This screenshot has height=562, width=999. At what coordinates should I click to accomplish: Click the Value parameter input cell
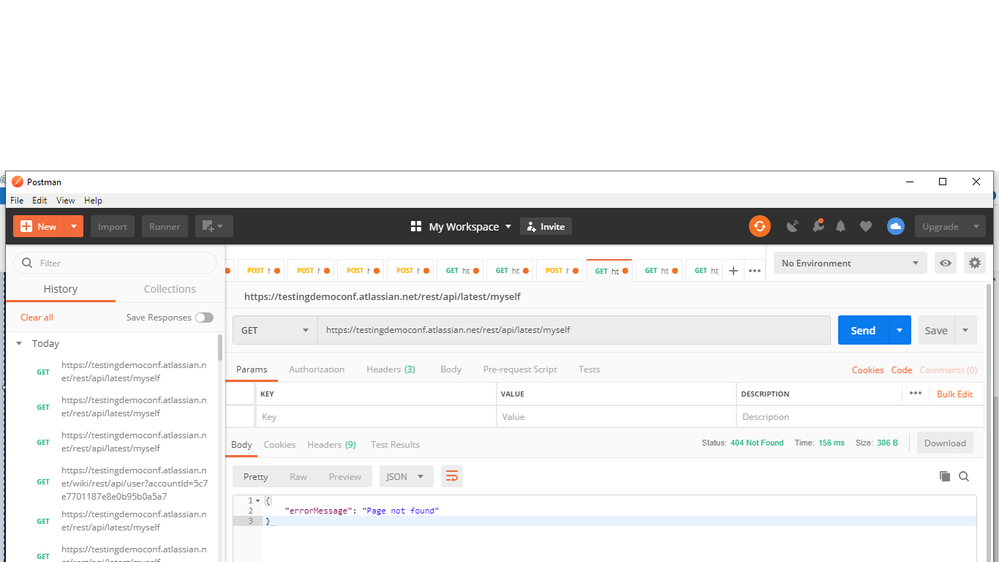(616, 417)
